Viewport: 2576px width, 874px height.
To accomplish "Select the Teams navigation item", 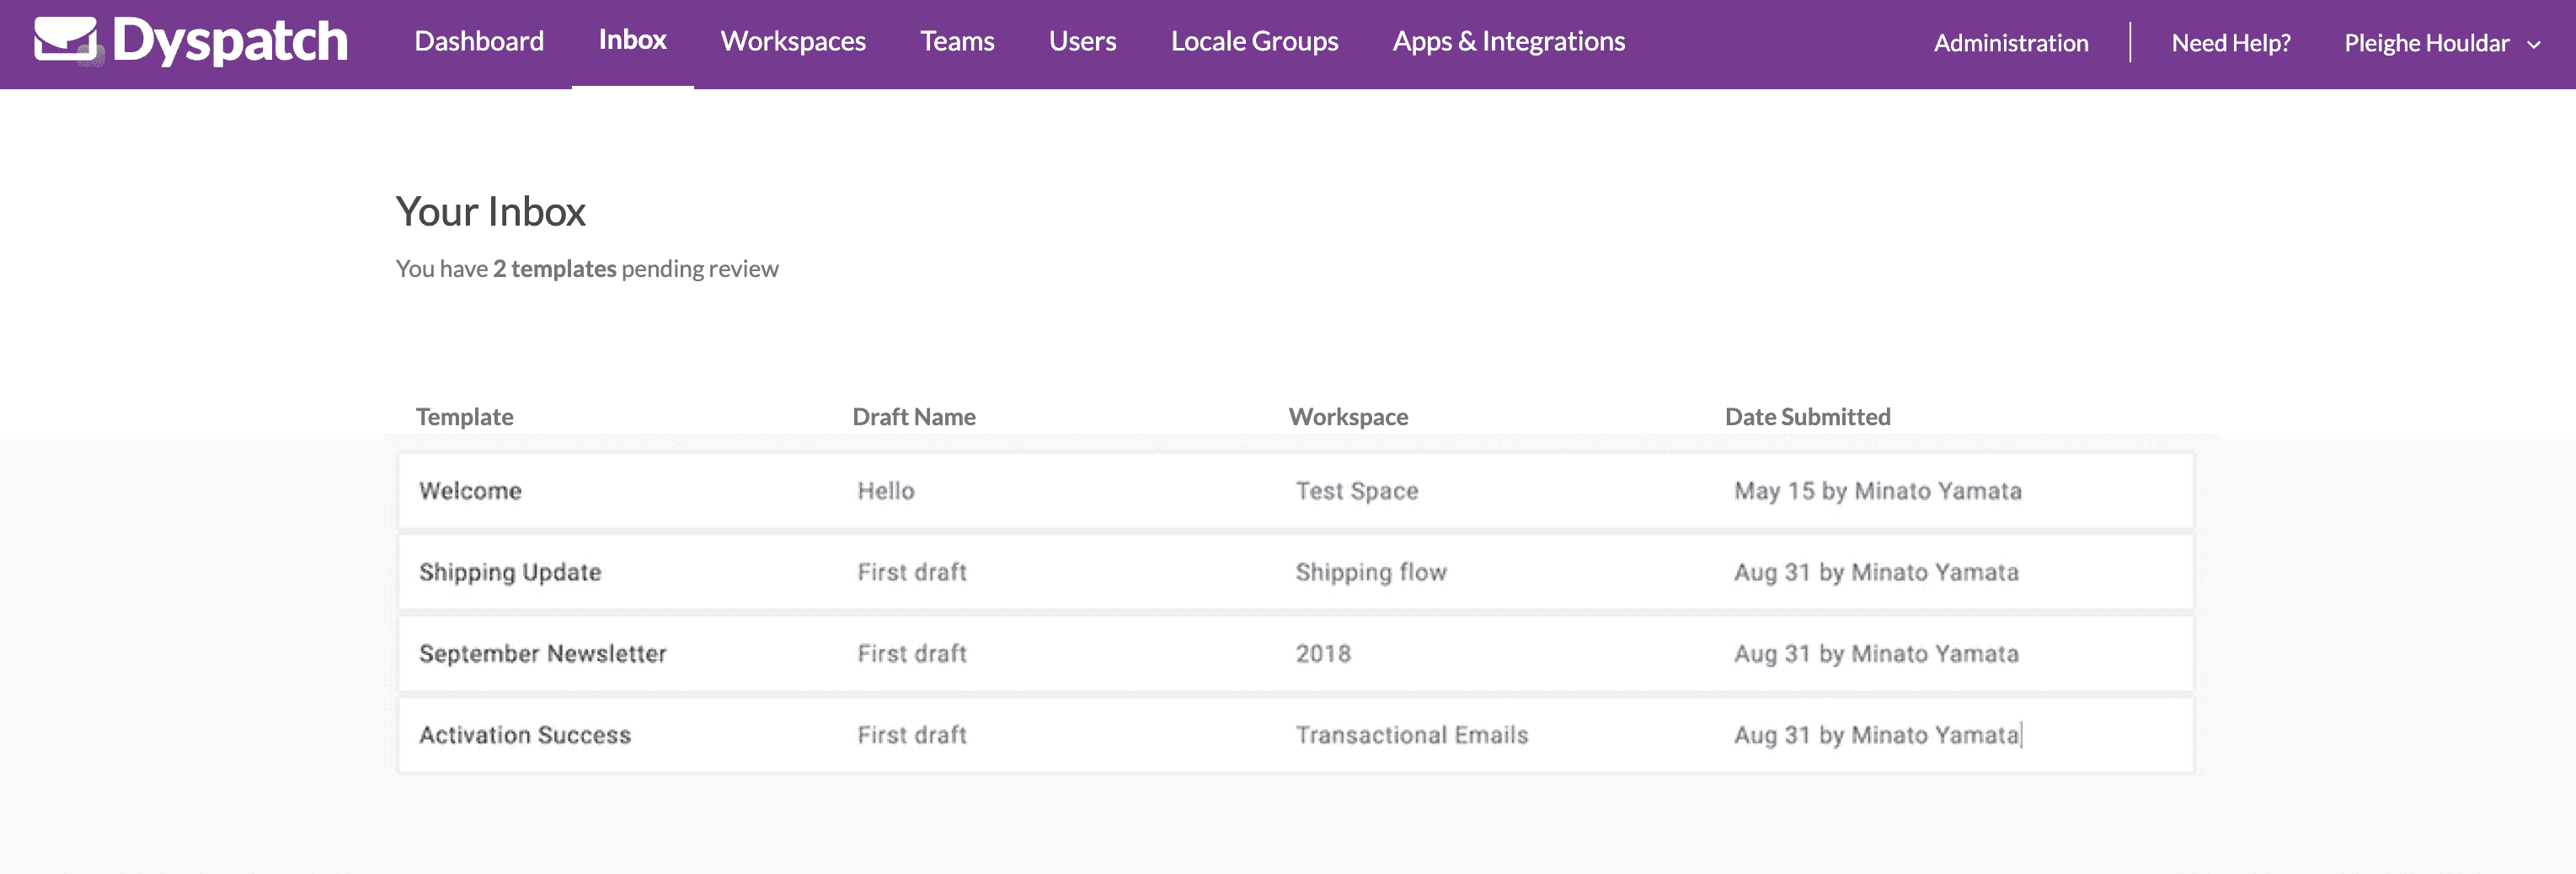I will coord(956,41).
